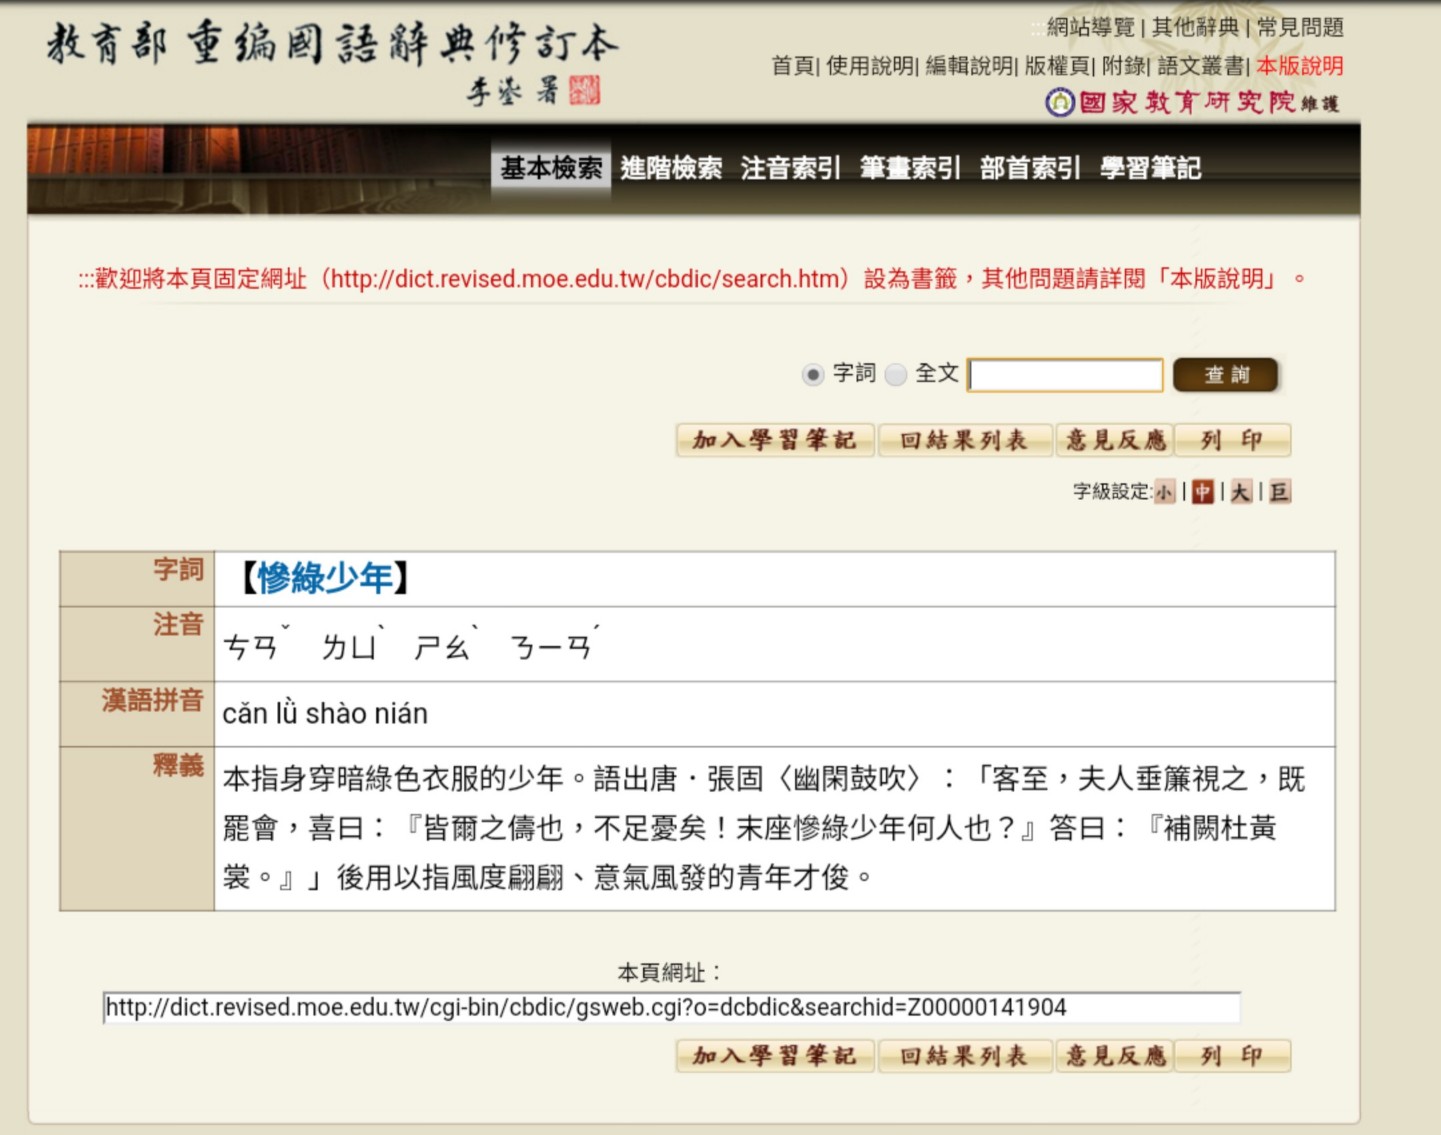Click the 字級設定 label
The height and width of the screenshot is (1135, 1441).
(x=1112, y=492)
